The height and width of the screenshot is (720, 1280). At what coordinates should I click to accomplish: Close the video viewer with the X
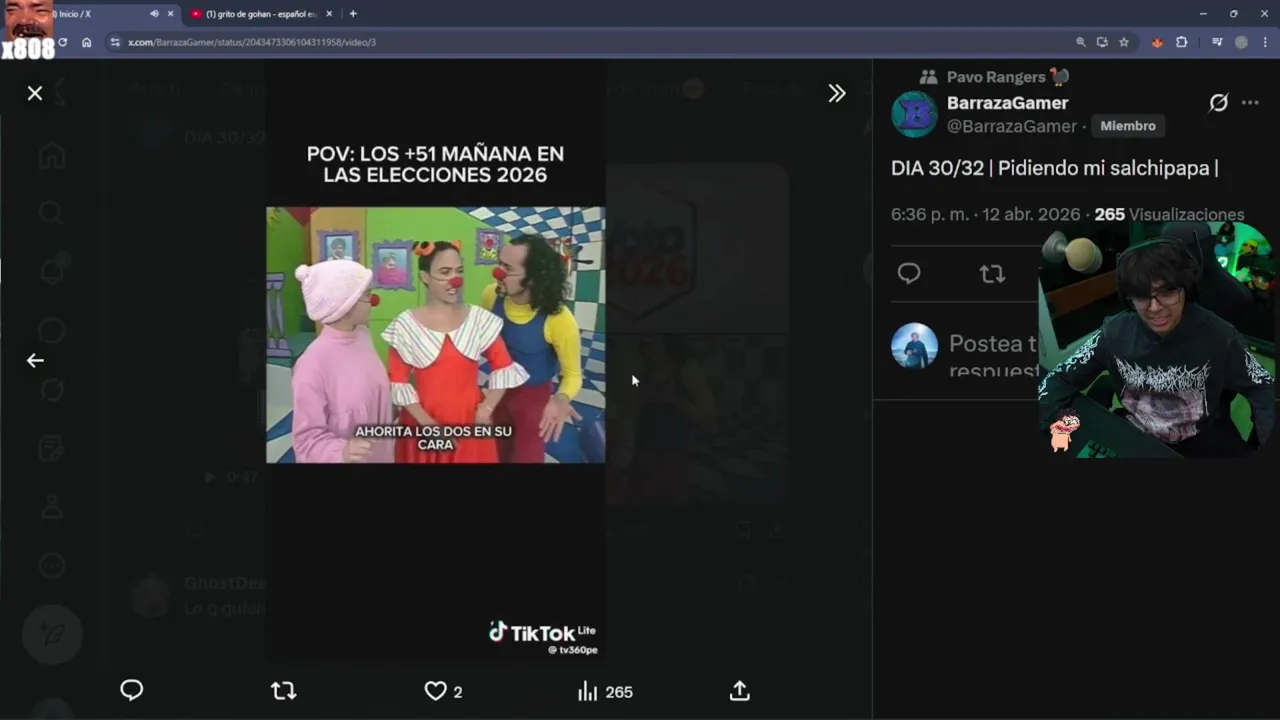pyautogui.click(x=35, y=93)
